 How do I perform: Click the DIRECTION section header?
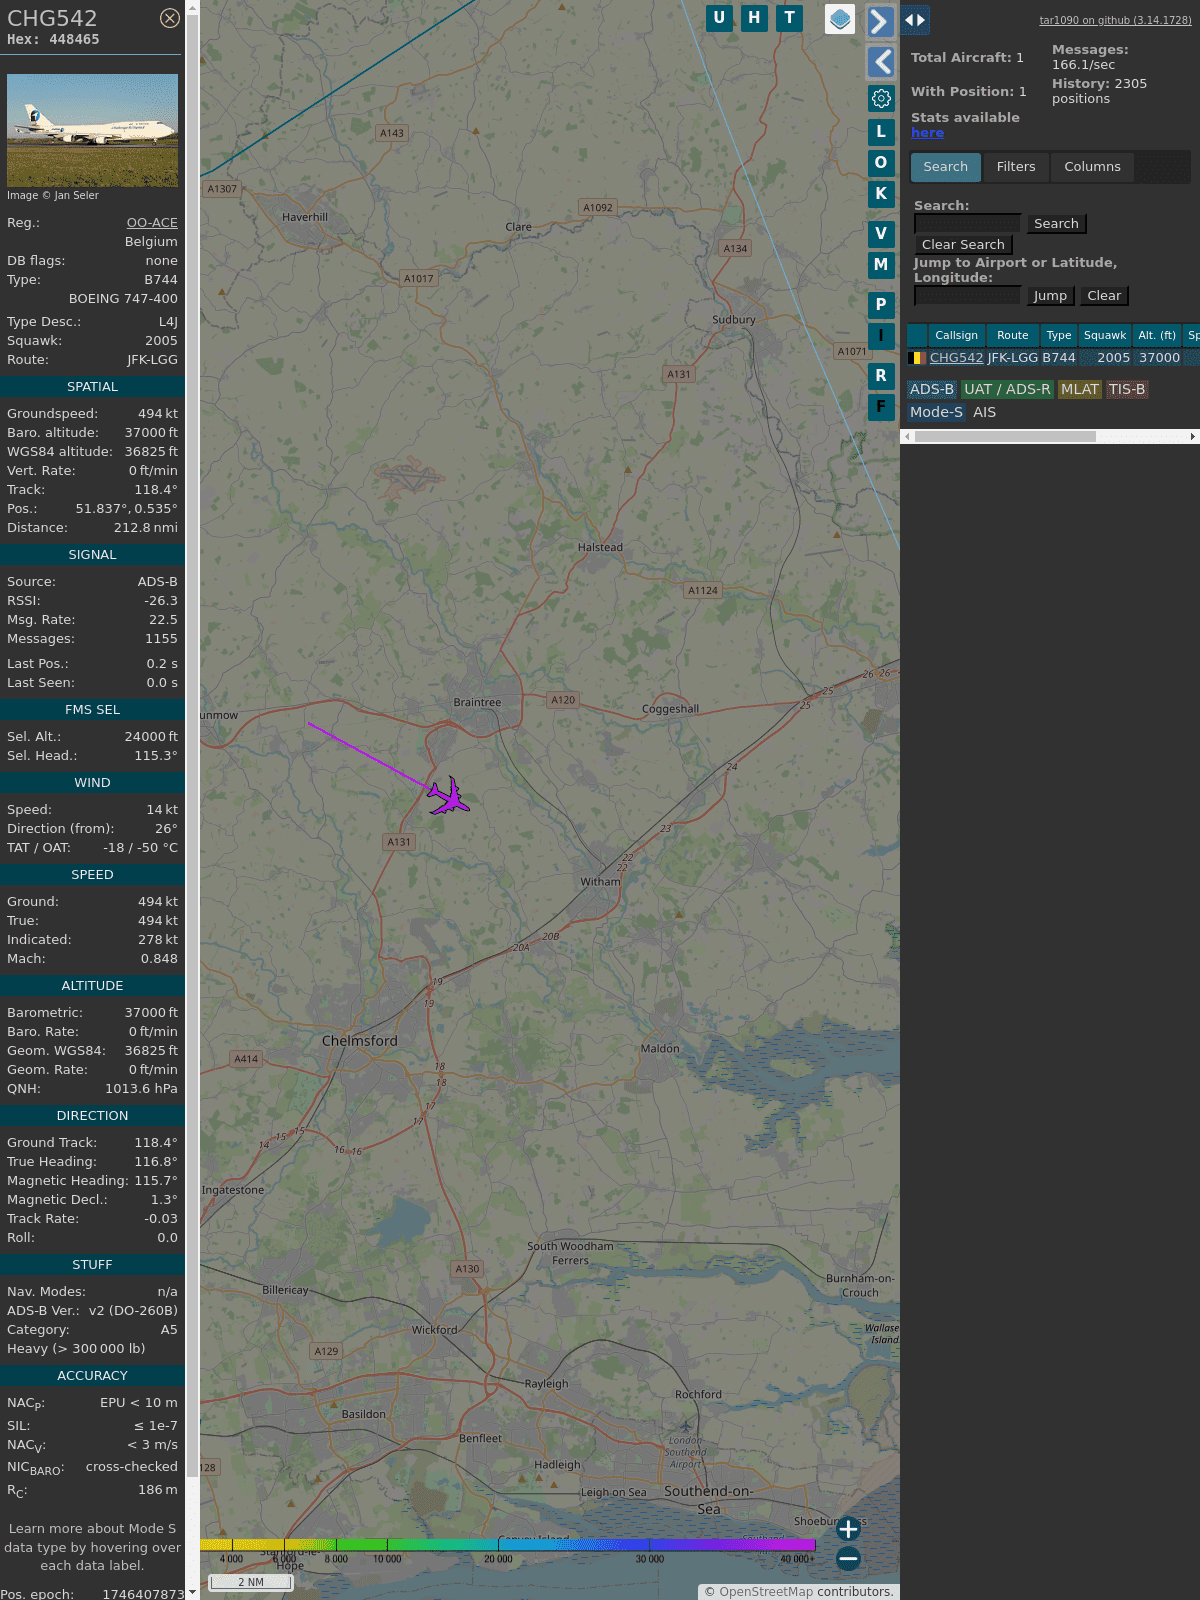[92, 1116]
